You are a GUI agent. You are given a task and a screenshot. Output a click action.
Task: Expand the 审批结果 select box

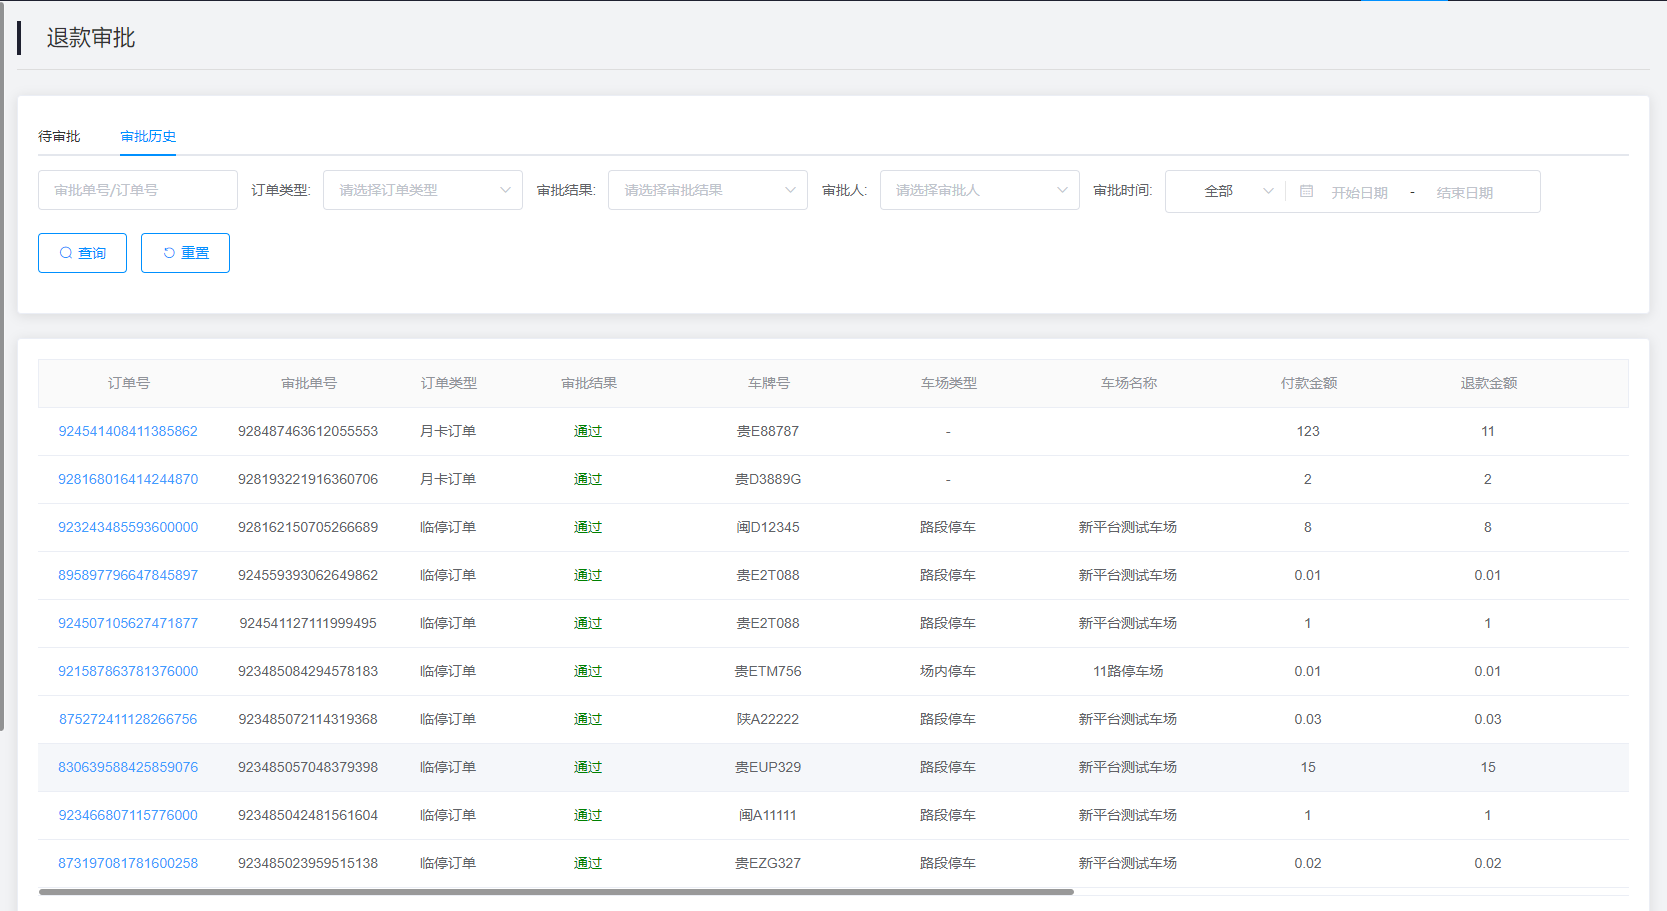pyautogui.click(x=707, y=190)
